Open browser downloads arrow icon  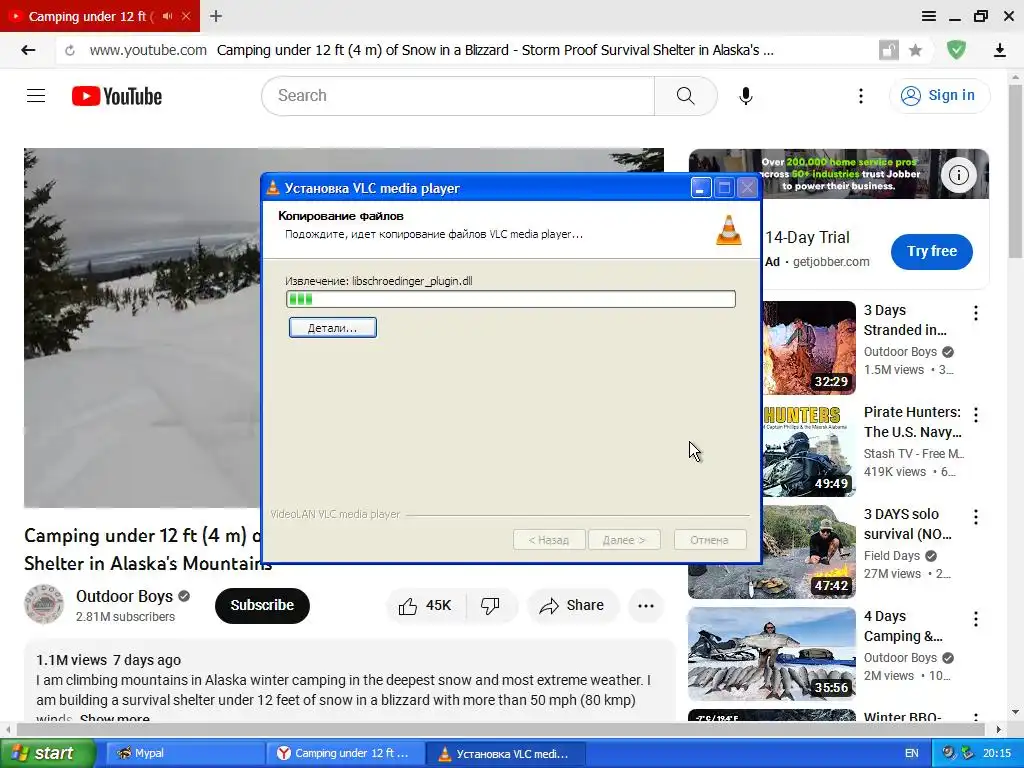click(x=999, y=50)
